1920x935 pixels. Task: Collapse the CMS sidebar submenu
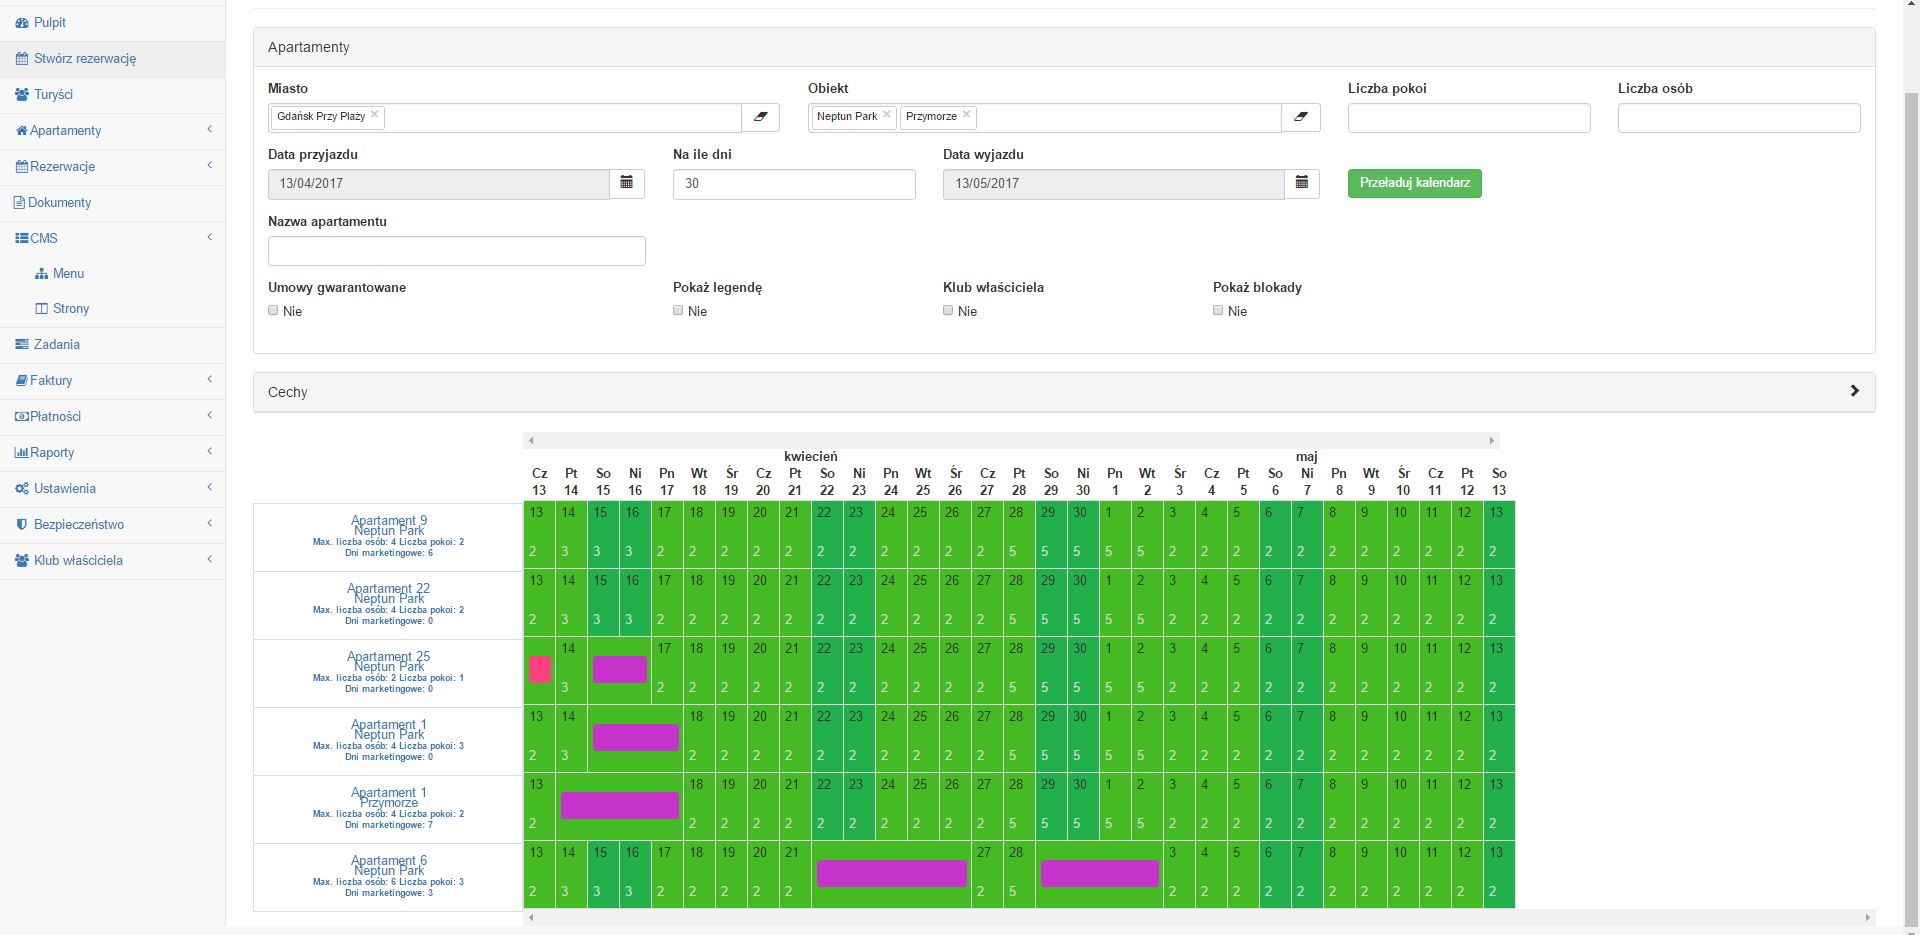[x=209, y=238]
